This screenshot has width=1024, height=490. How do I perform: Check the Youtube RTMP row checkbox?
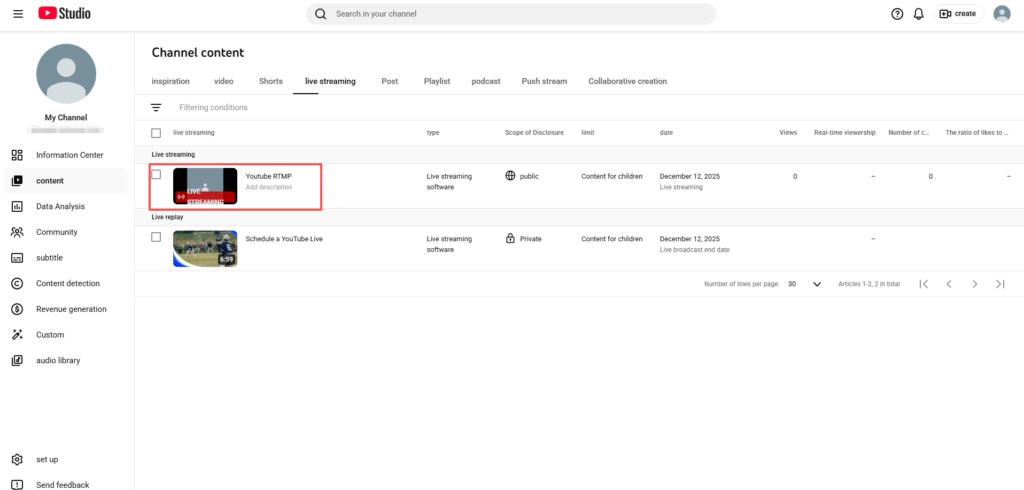pos(156,175)
